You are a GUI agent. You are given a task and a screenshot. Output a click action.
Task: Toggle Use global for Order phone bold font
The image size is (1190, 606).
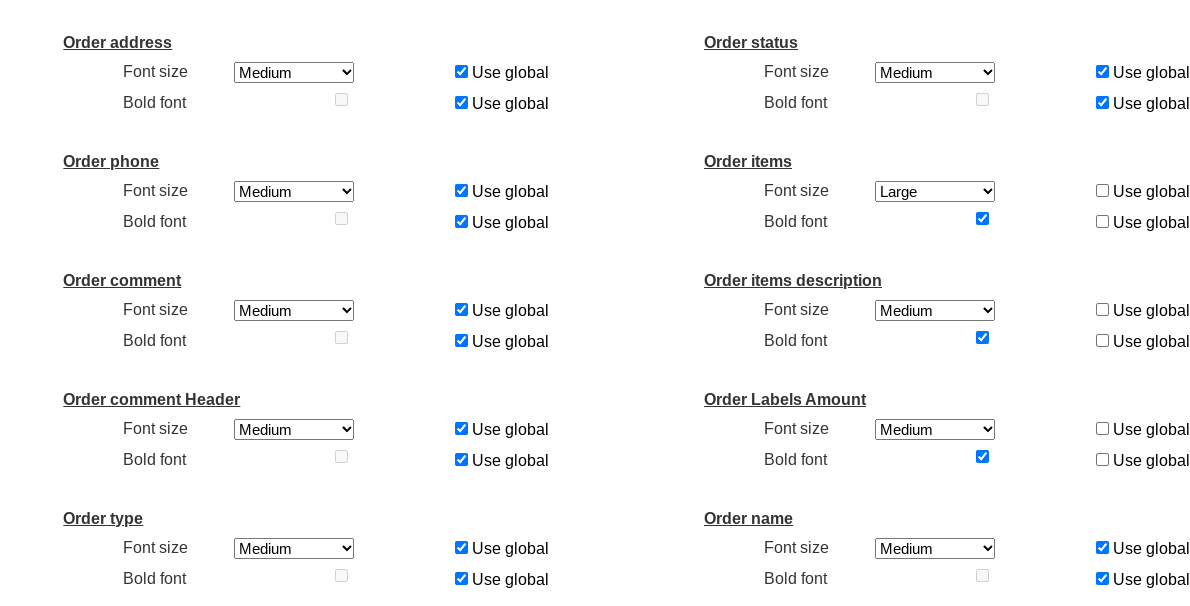(461, 222)
